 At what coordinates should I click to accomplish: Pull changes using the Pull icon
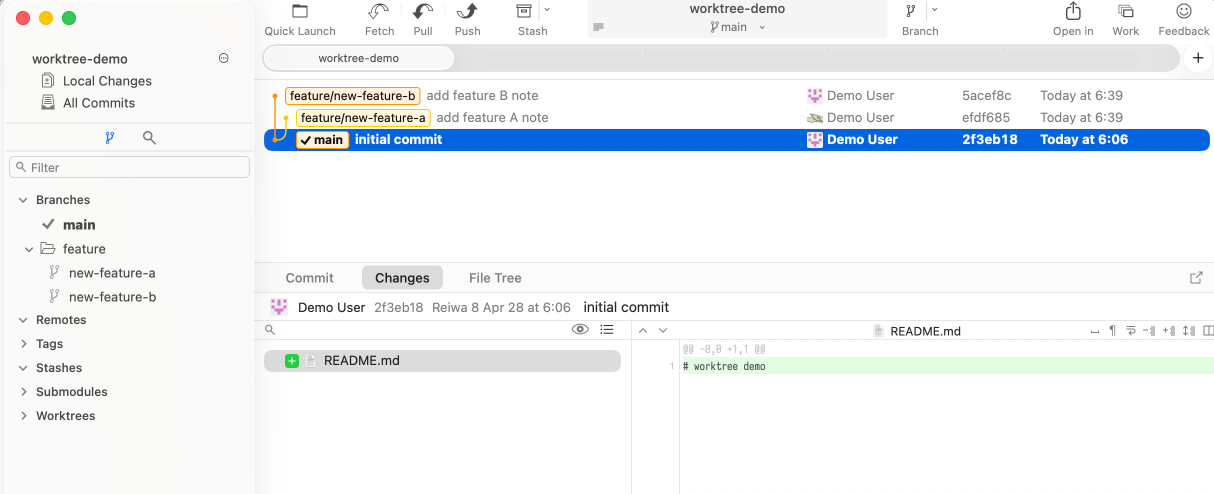(x=423, y=11)
